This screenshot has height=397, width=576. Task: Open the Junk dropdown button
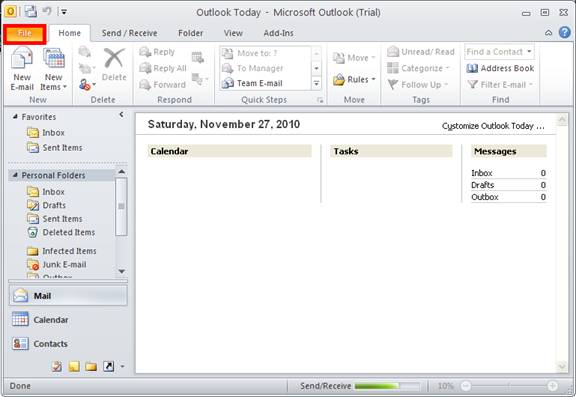pyautogui.click(x=87, y=85)
